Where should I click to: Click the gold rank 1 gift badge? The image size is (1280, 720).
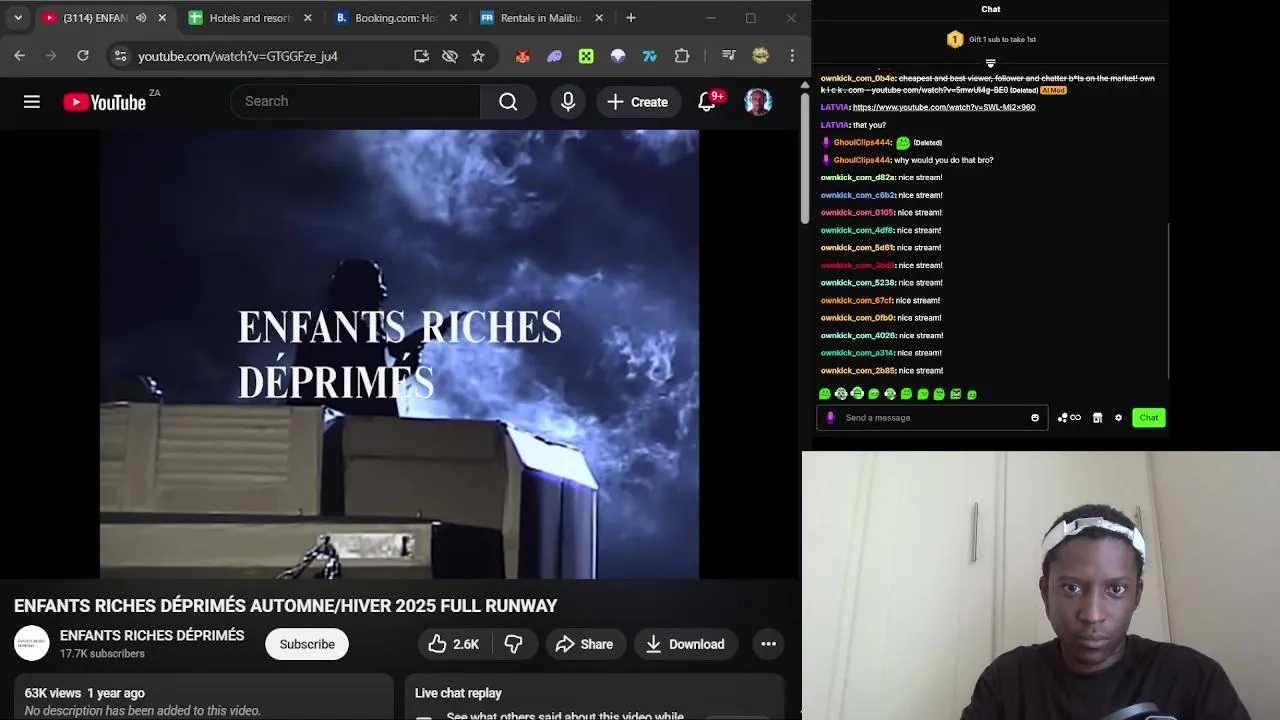955,40
